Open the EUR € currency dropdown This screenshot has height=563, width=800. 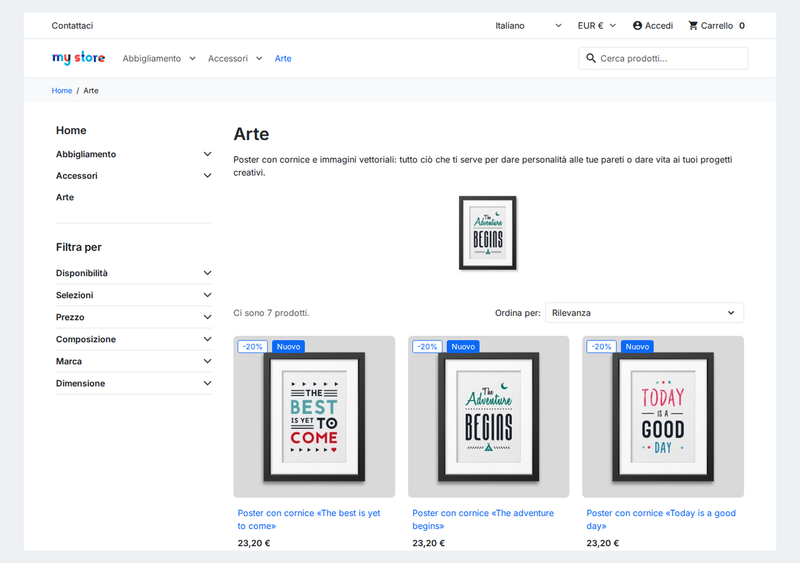596,26
